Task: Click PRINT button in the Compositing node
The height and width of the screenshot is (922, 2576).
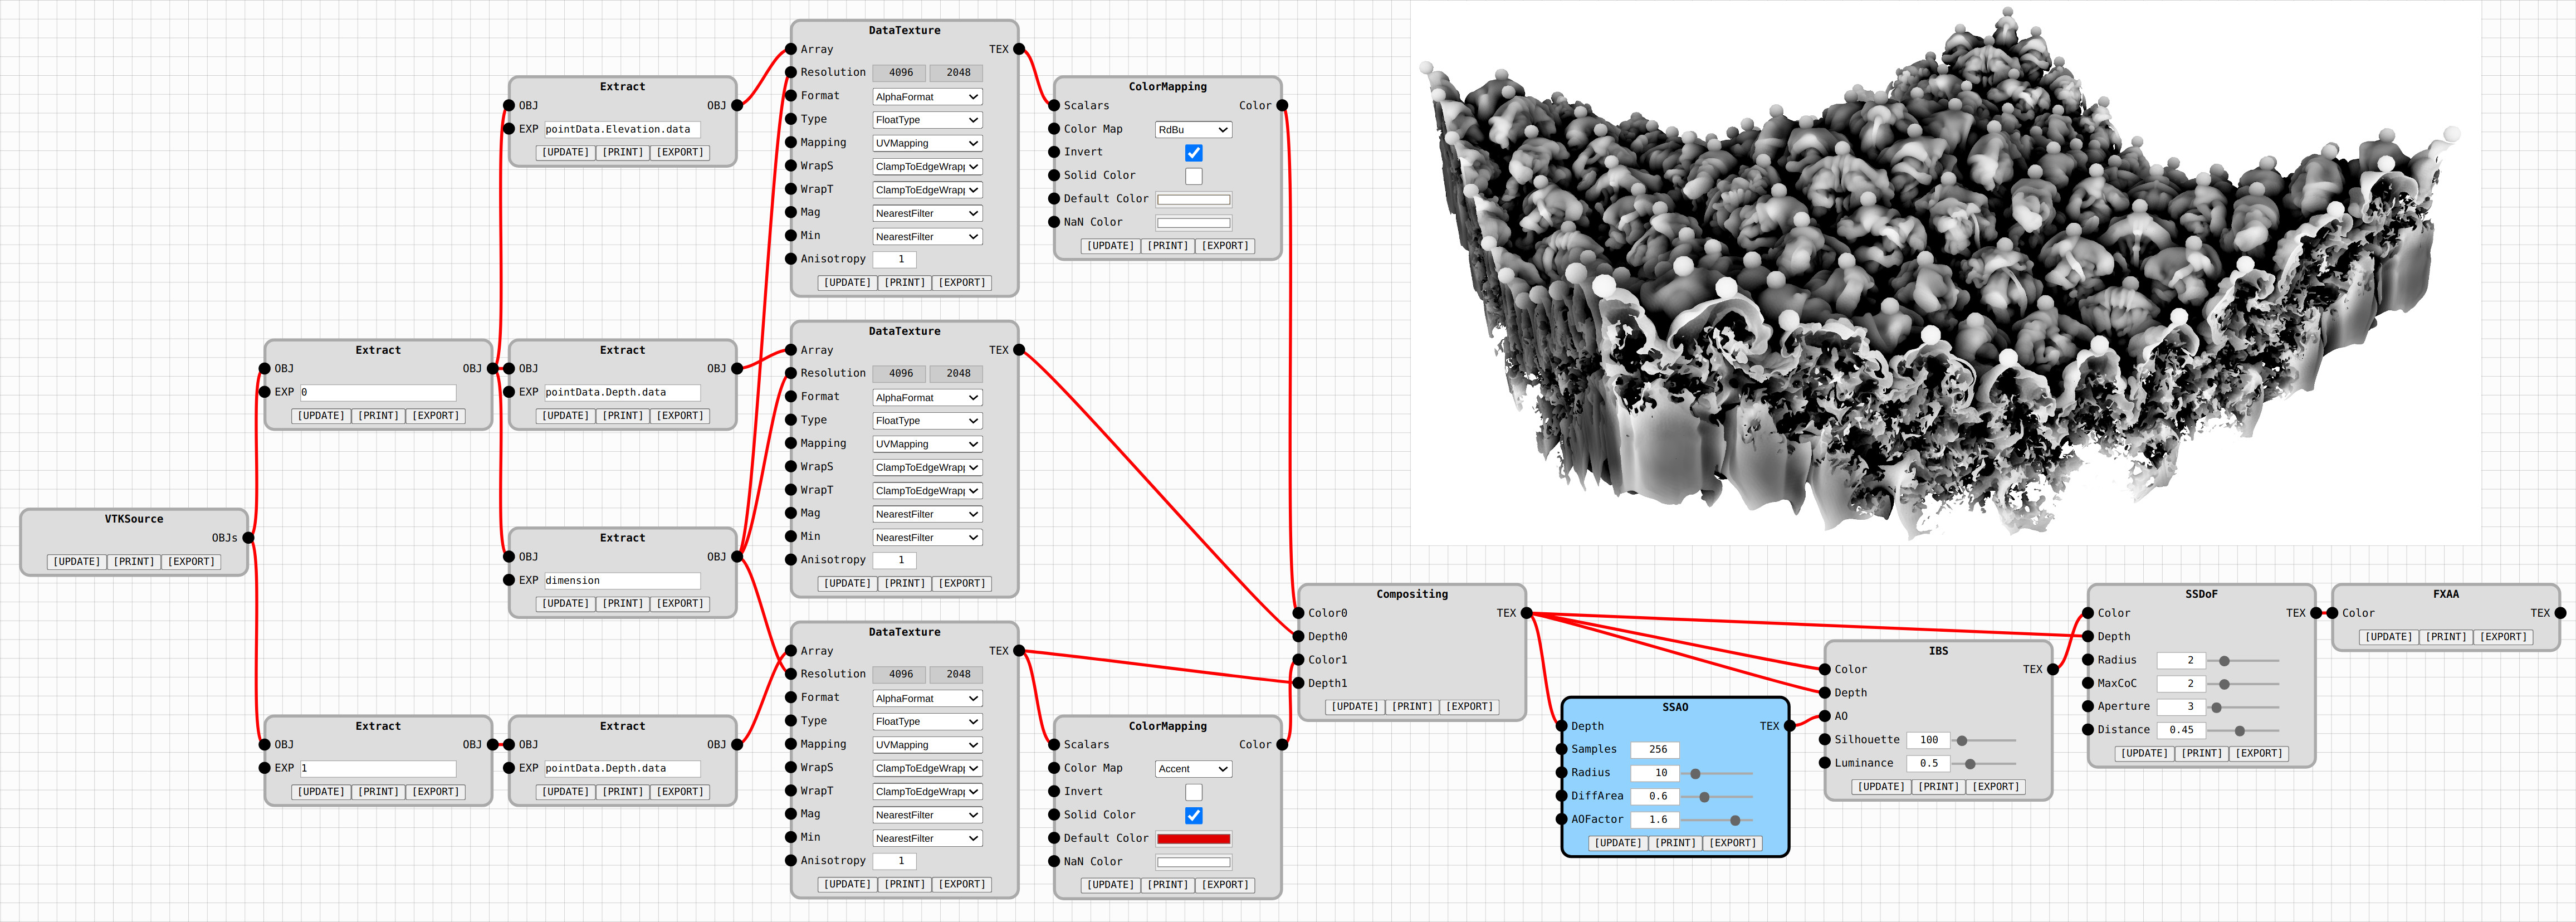Action: [x=1411, y=706]
